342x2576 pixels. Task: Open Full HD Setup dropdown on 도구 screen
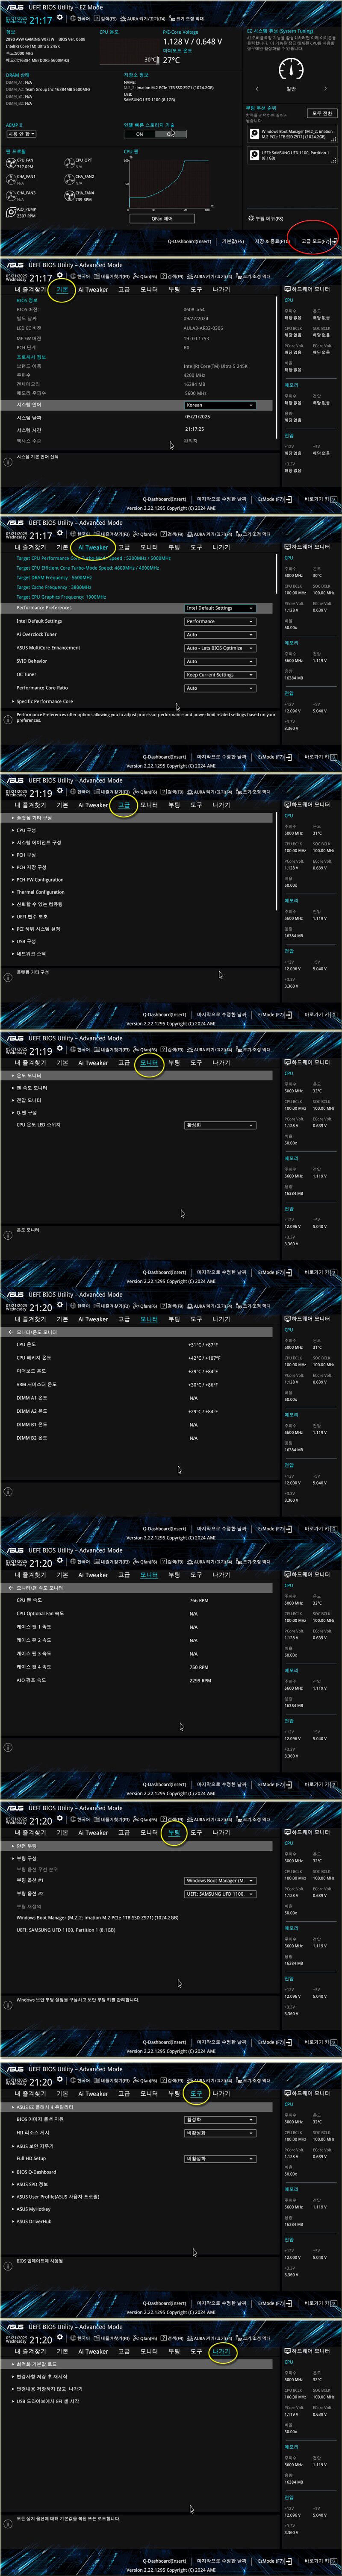[x=220, y=2158]
